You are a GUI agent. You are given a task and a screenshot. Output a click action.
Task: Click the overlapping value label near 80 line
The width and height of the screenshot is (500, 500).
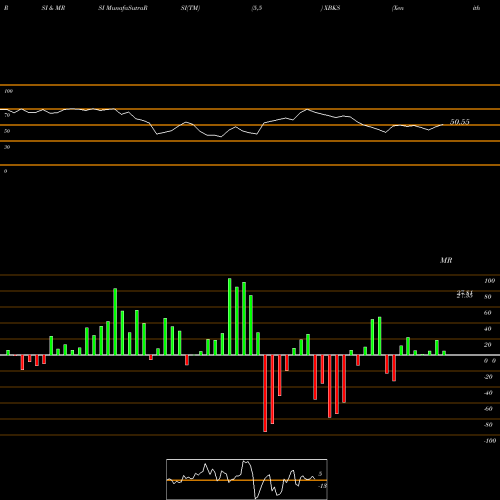[465, 294]
